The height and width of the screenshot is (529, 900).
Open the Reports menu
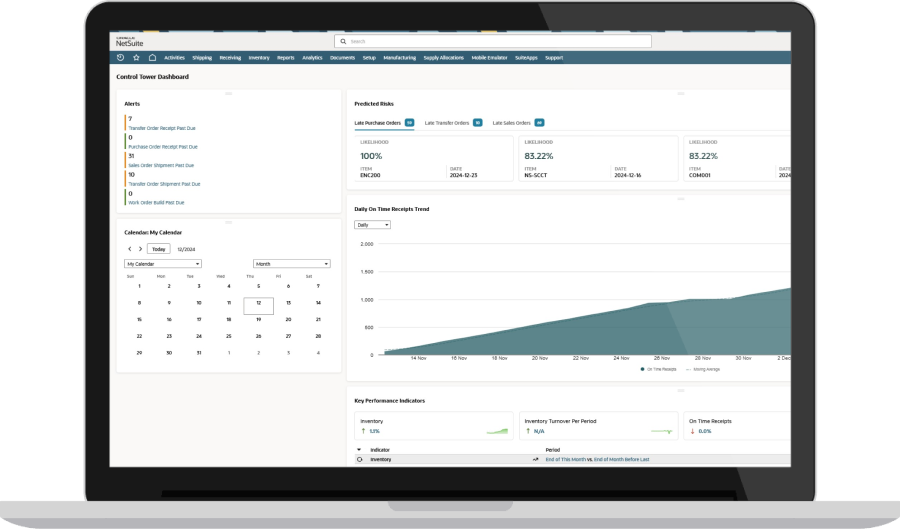coord(286,58)
